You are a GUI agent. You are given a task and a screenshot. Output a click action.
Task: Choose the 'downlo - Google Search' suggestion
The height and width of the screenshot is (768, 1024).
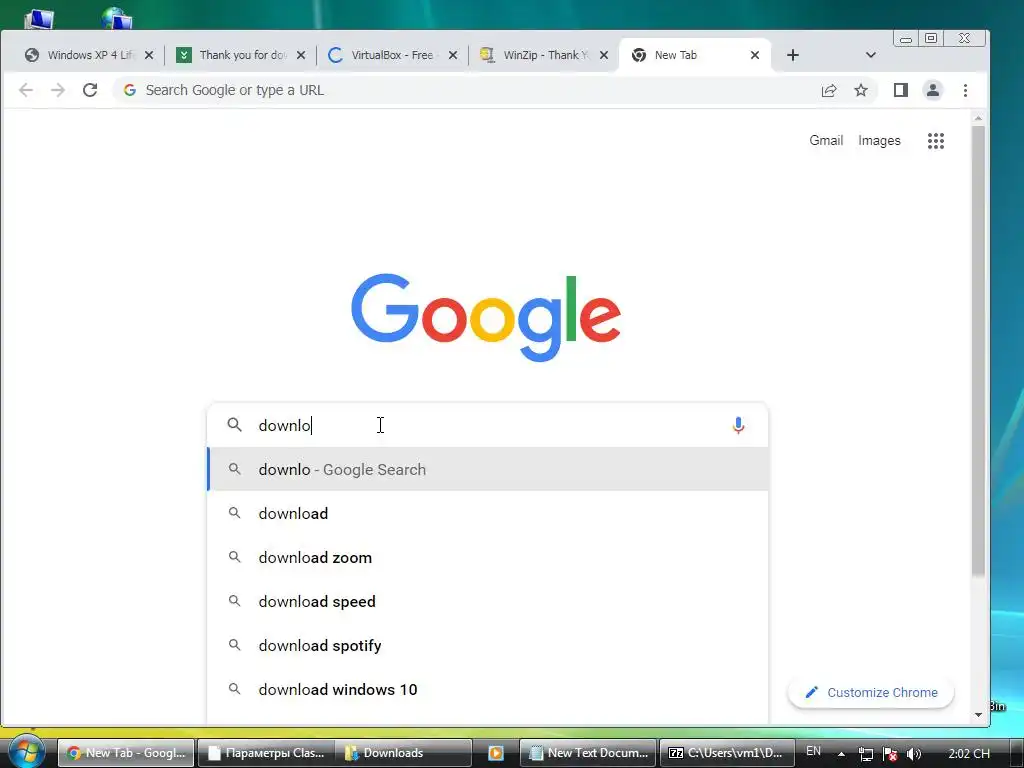pos(487,470)
